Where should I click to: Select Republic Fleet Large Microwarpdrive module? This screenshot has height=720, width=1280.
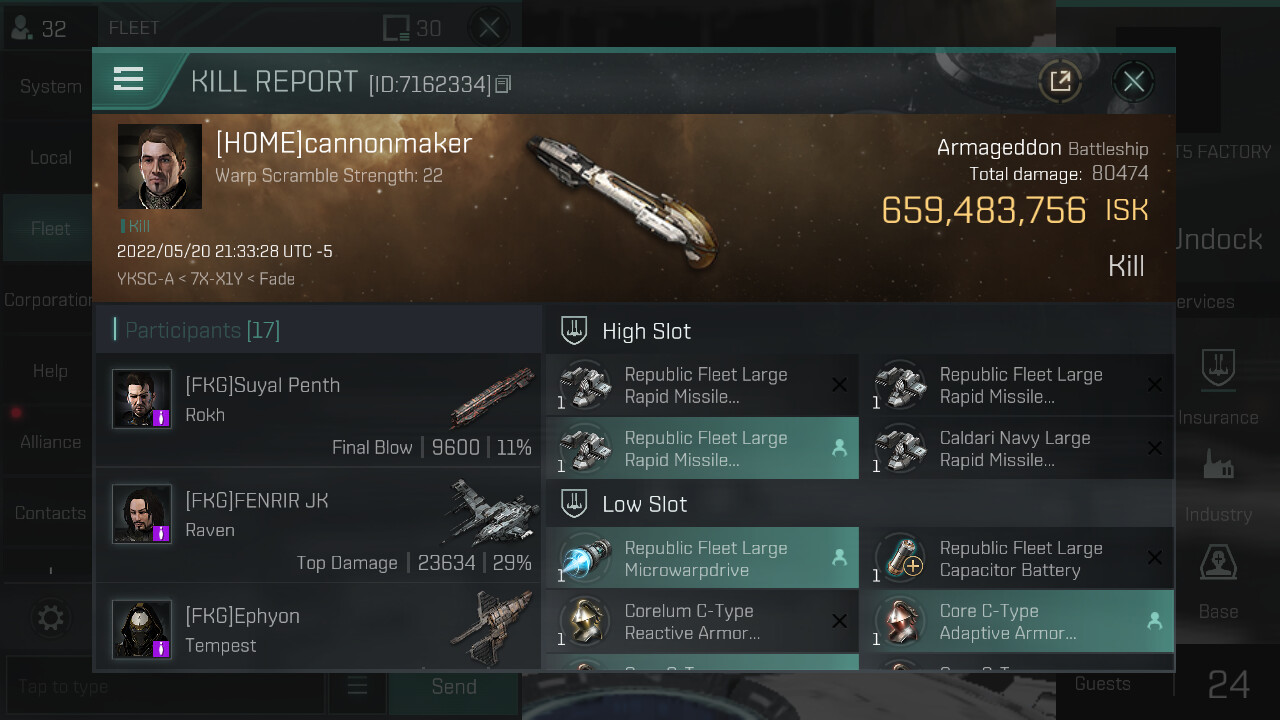click(703, 558)
